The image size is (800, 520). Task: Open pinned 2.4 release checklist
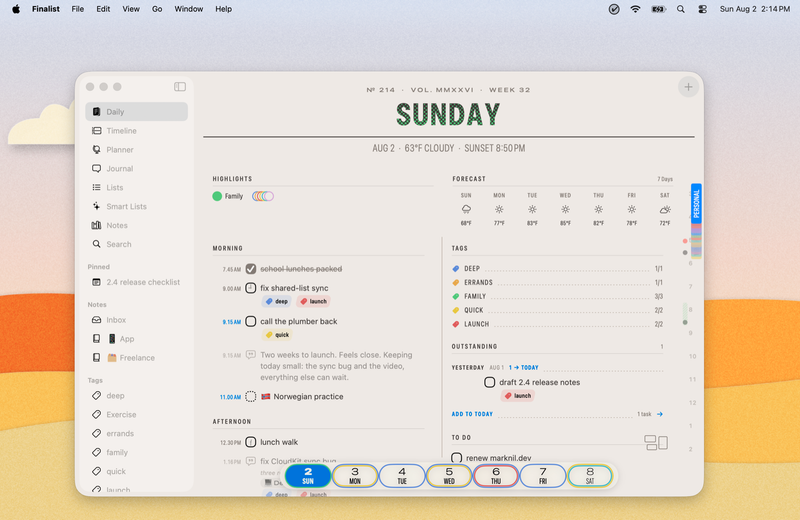point(136,282)
